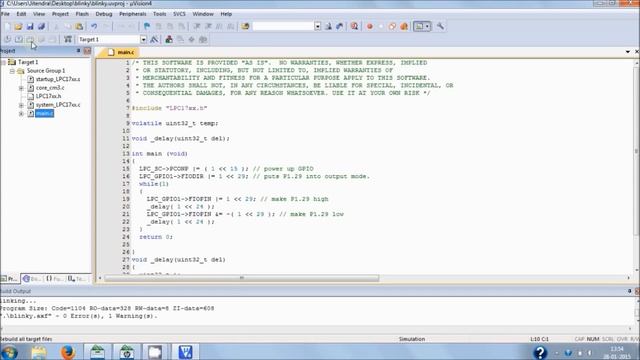Open the View menu
640x360 pixels.
[39, 14]
